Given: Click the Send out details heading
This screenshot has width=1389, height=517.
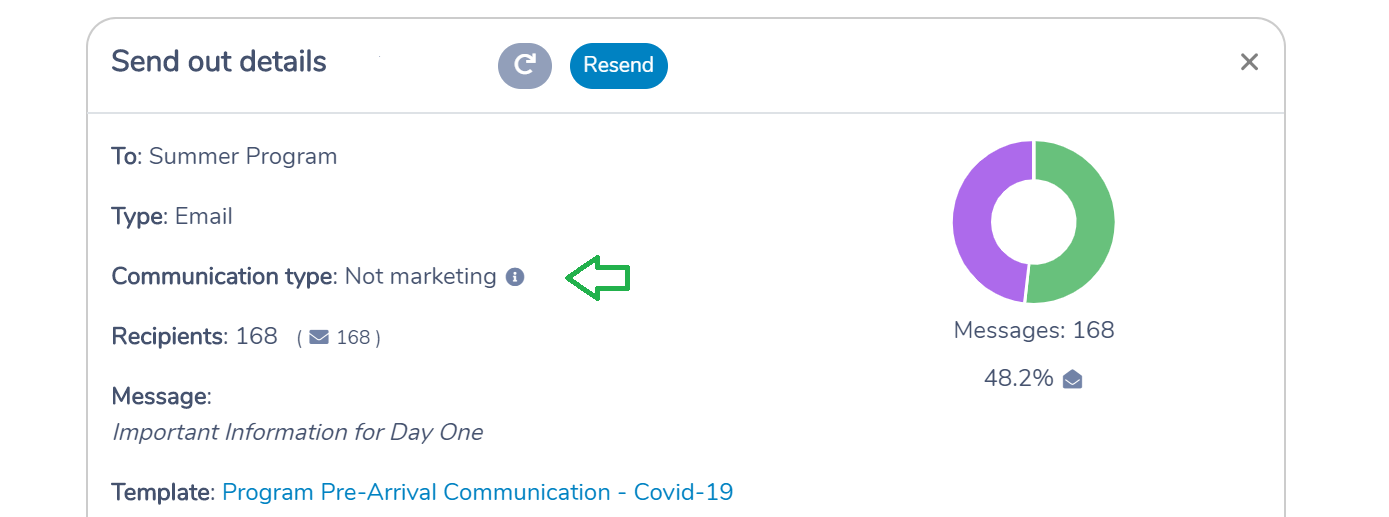Looking at the screenshot, I should pos(219,62).
